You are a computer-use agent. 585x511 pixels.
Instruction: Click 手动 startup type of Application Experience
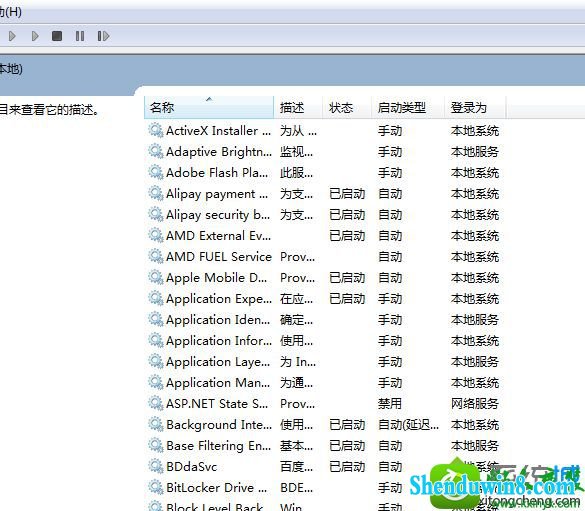coord(390,298)
